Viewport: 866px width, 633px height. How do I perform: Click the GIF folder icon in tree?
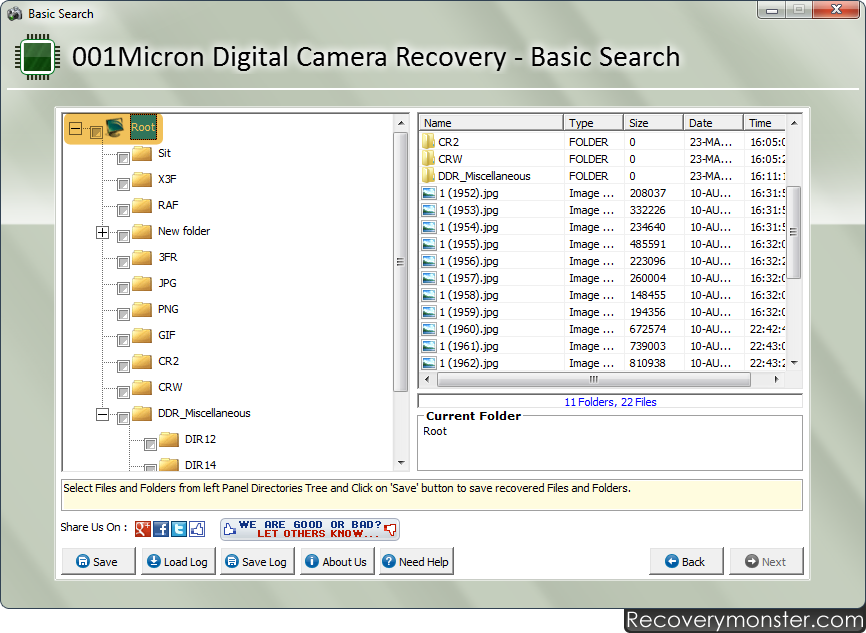(142, 335)
